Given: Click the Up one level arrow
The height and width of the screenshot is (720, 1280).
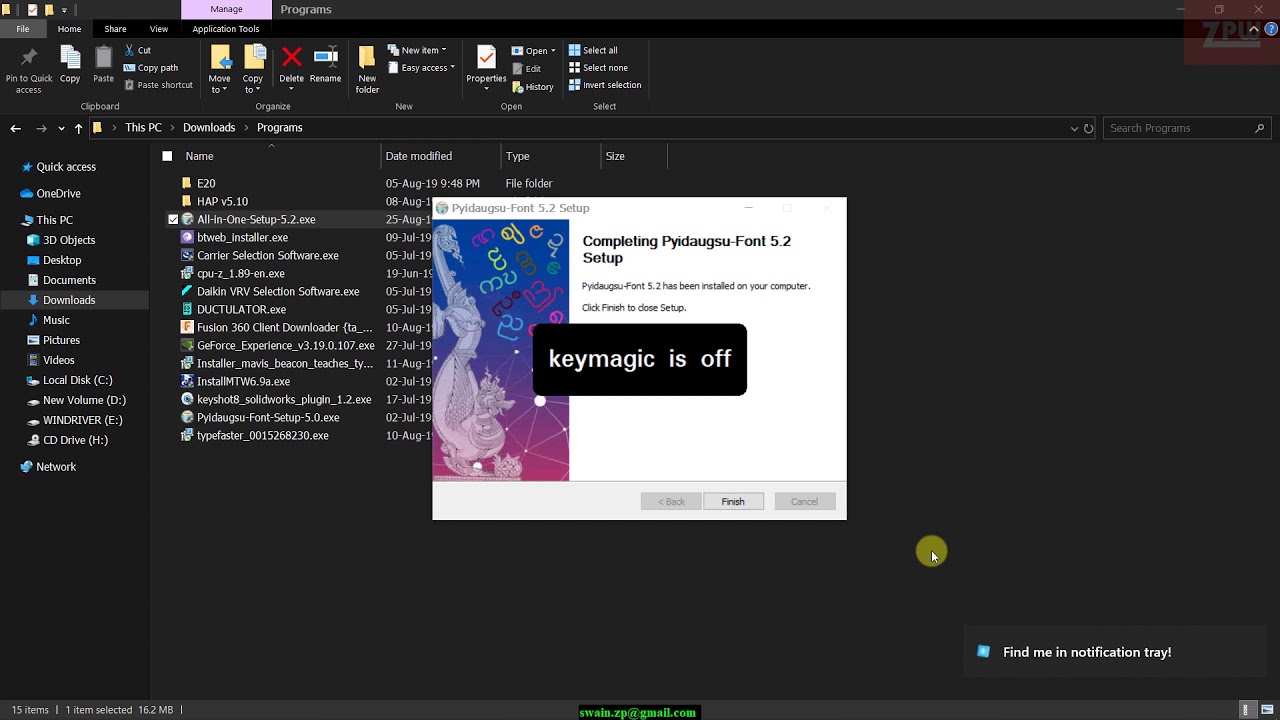Looking at the screenshot, I should tap(78, 128).
